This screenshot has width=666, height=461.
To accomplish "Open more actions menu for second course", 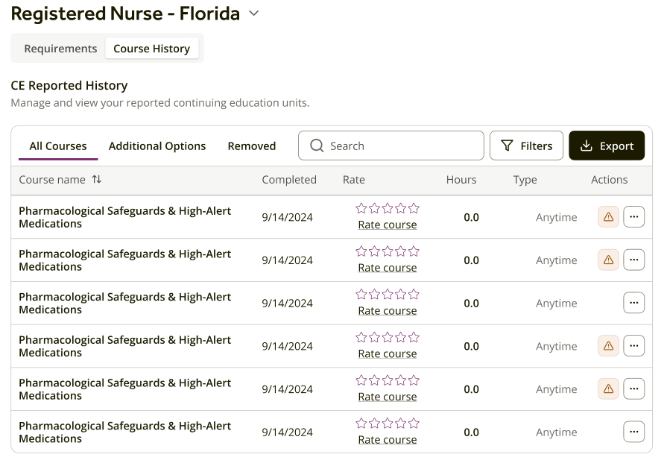I will click(x=634, y=260).
